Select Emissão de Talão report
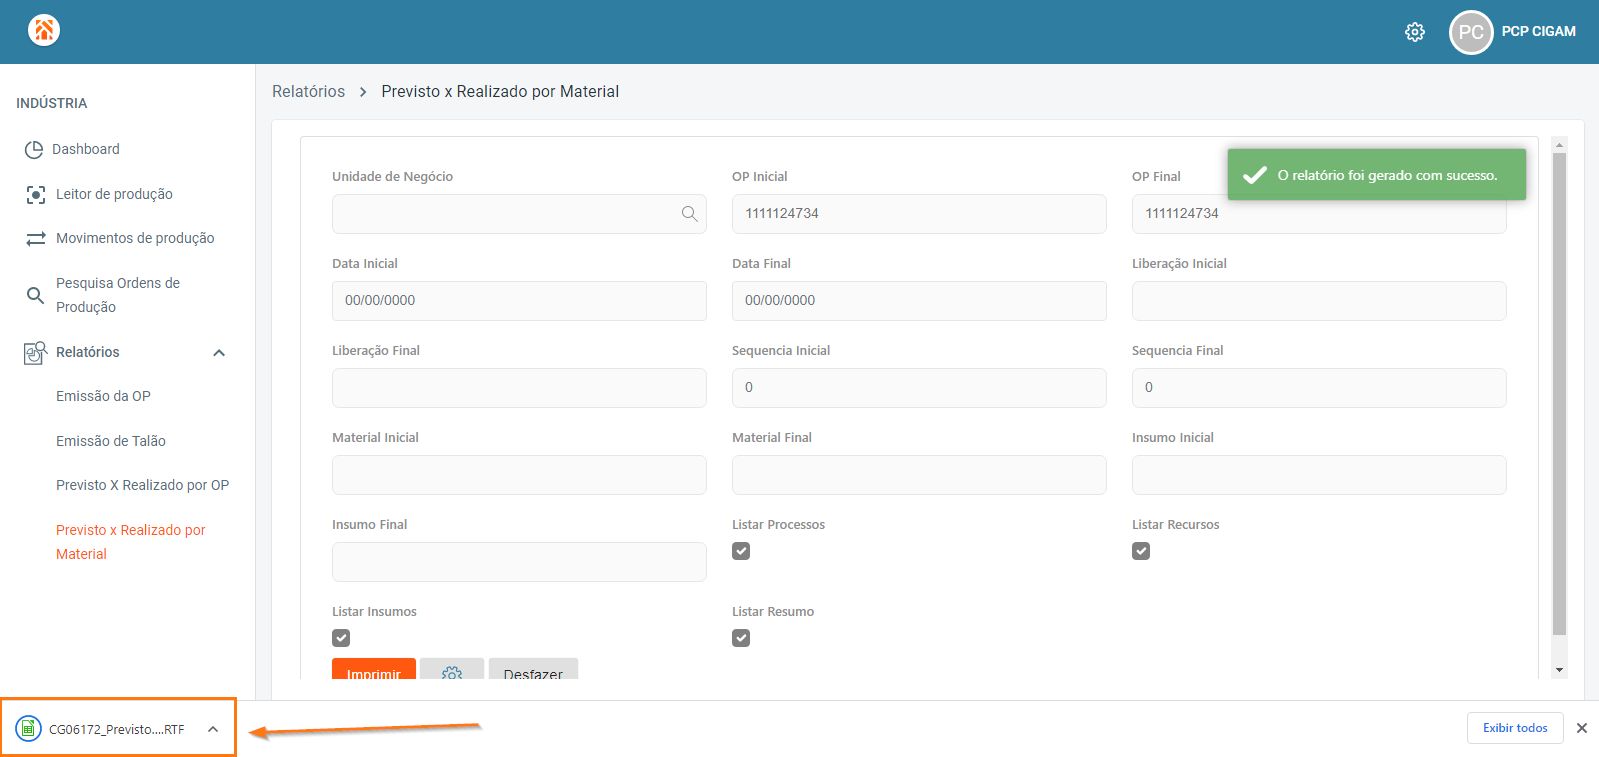 pyautogui.click(x=111, y=442)
